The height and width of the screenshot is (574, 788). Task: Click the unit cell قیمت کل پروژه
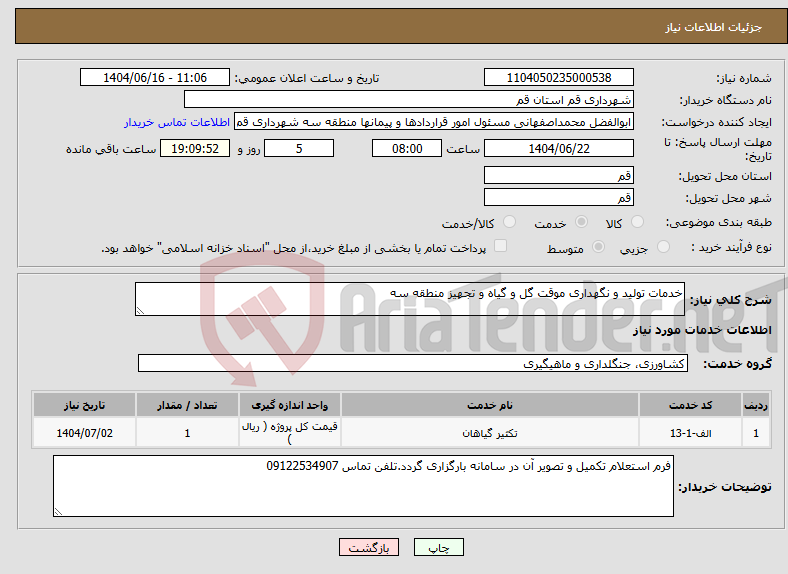[x=289, y=433]
